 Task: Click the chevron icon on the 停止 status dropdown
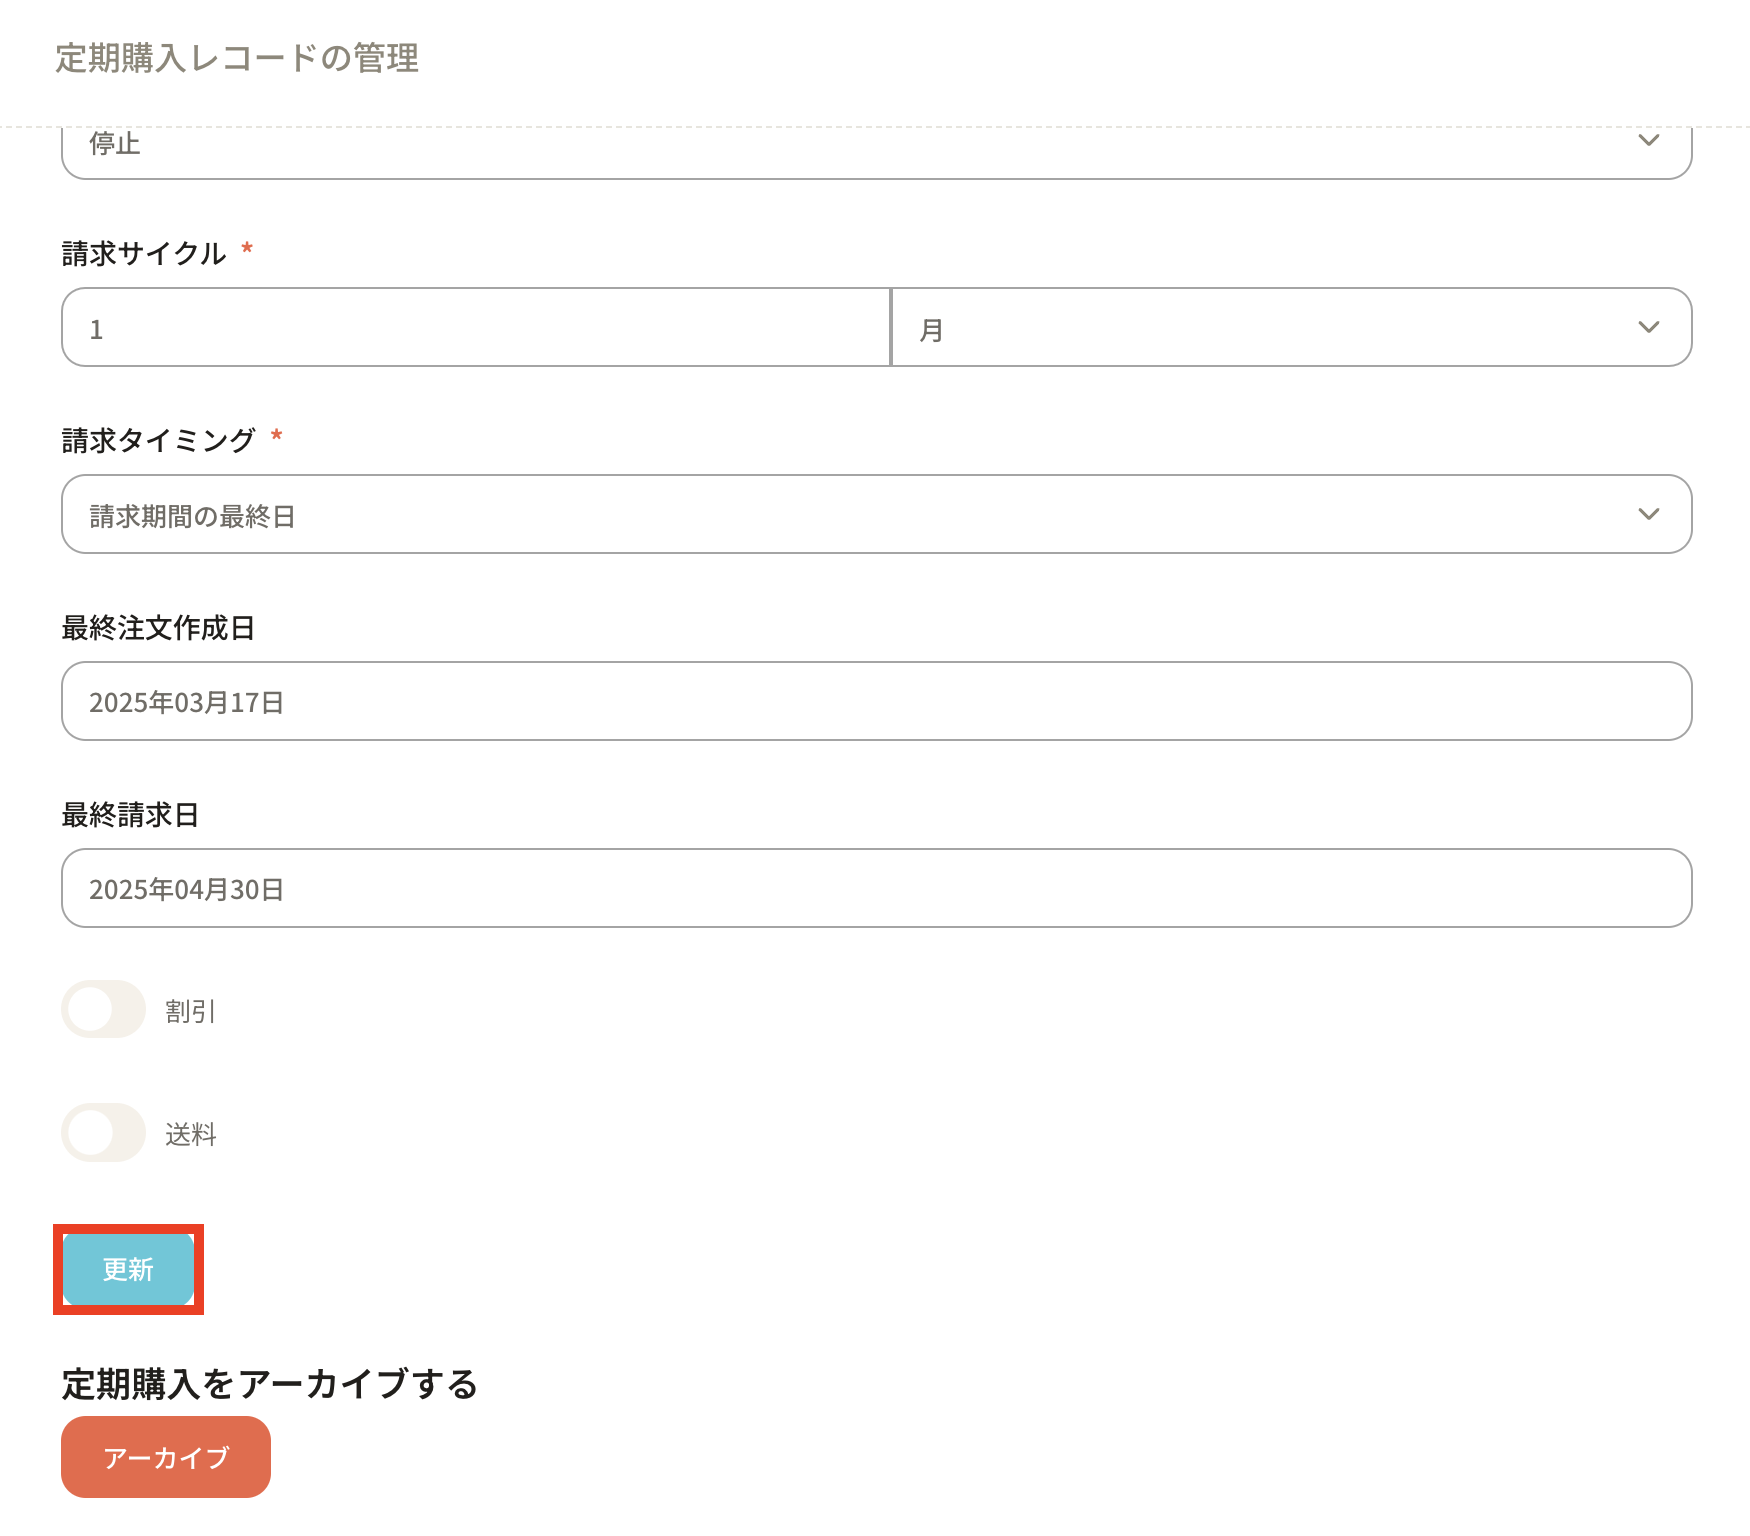click(x=1648, y=141)
